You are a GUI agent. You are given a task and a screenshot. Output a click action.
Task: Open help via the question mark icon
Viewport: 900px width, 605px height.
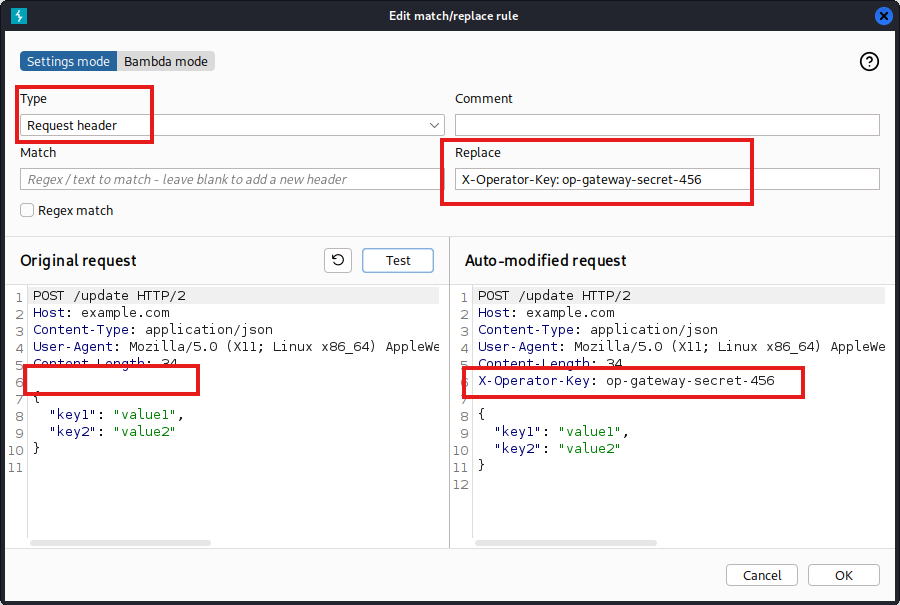(x=869, y=61)
